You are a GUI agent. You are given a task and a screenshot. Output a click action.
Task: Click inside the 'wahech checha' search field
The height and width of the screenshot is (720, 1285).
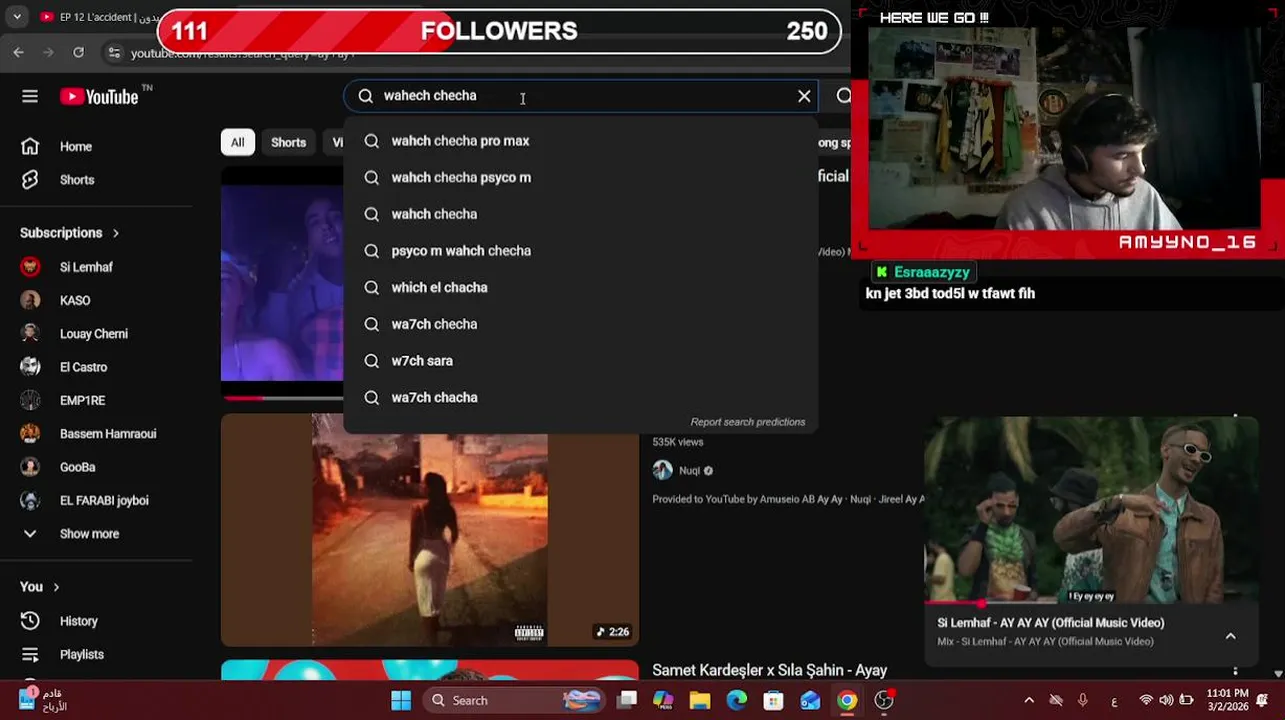click(580, 96)
